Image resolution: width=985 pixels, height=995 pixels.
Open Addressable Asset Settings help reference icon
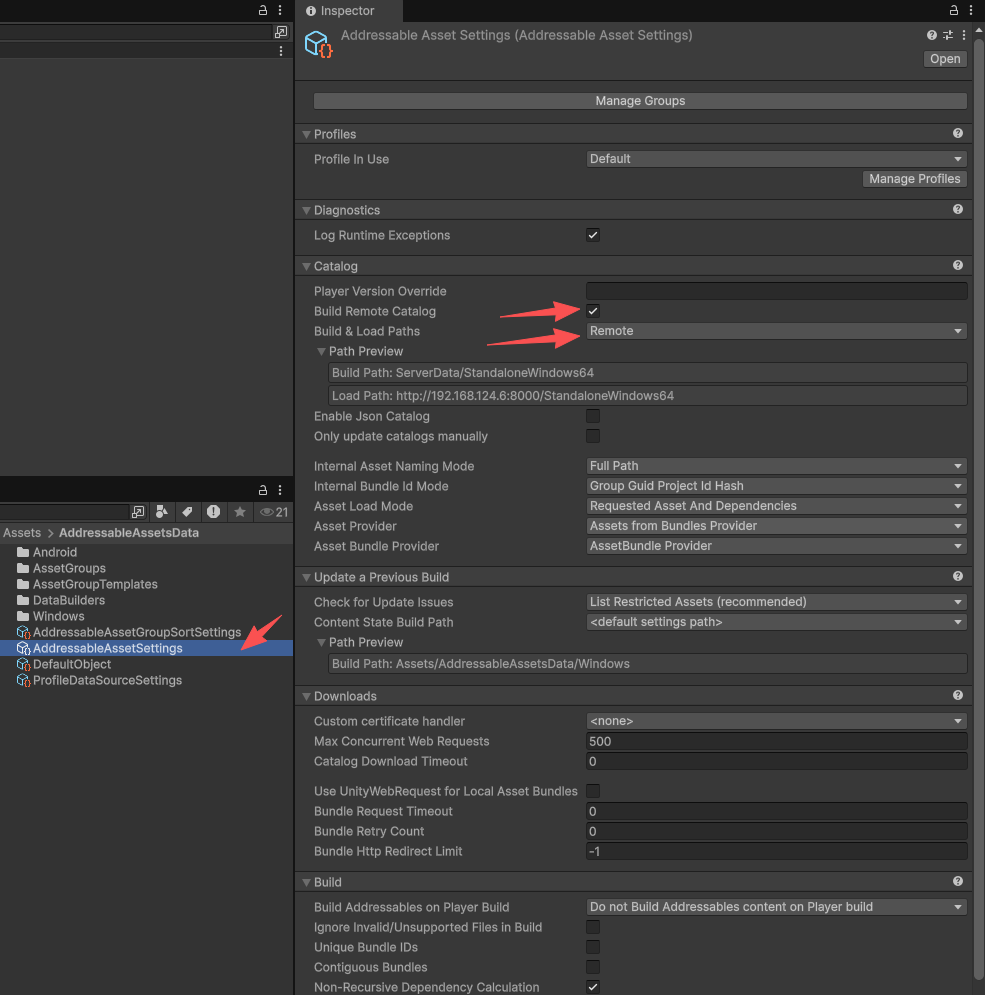931,36
